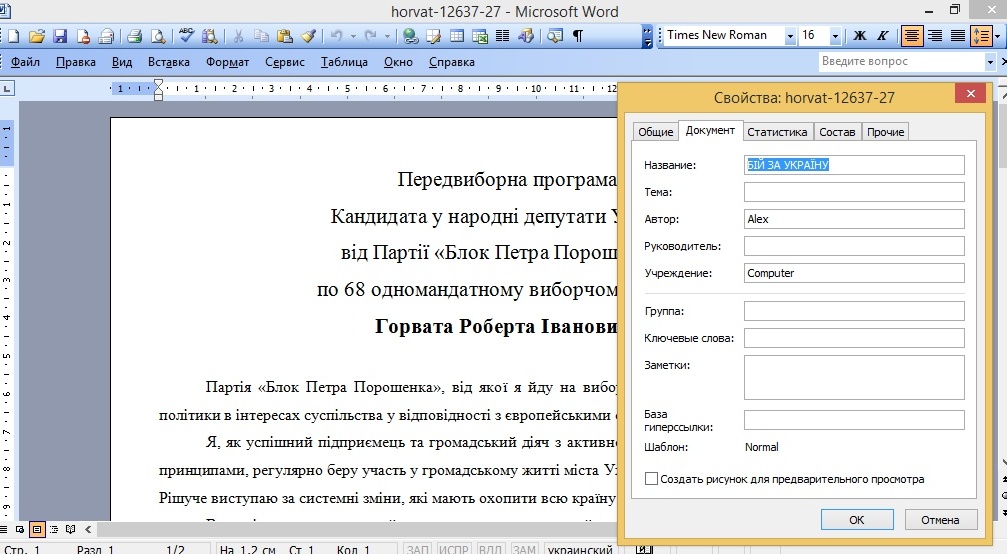Image resolution: width=1007 pixels, height=554 pixels.
Task: Click into the Тема field
Action: 854,192
